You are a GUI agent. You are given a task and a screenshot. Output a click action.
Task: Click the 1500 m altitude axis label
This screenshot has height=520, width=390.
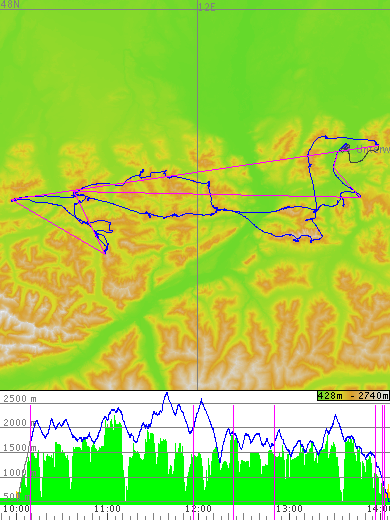[x=20, y=448]
